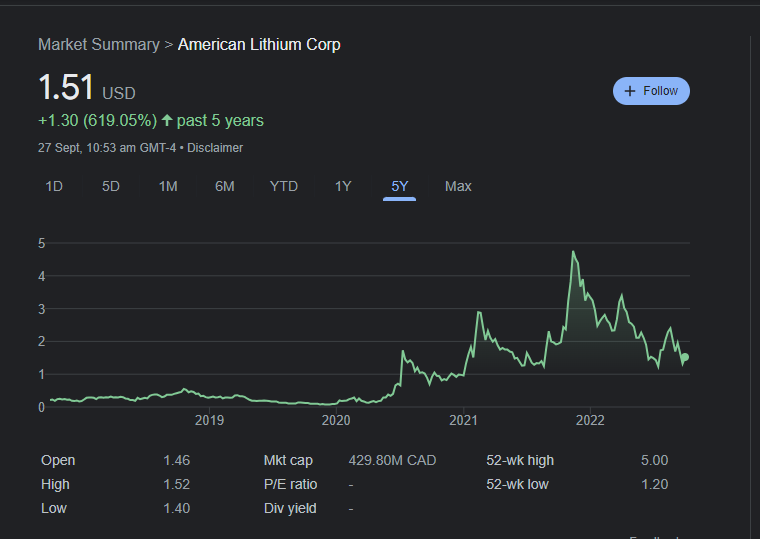
Task: Select the 1Y time range tab
Action: click(343, 187)
